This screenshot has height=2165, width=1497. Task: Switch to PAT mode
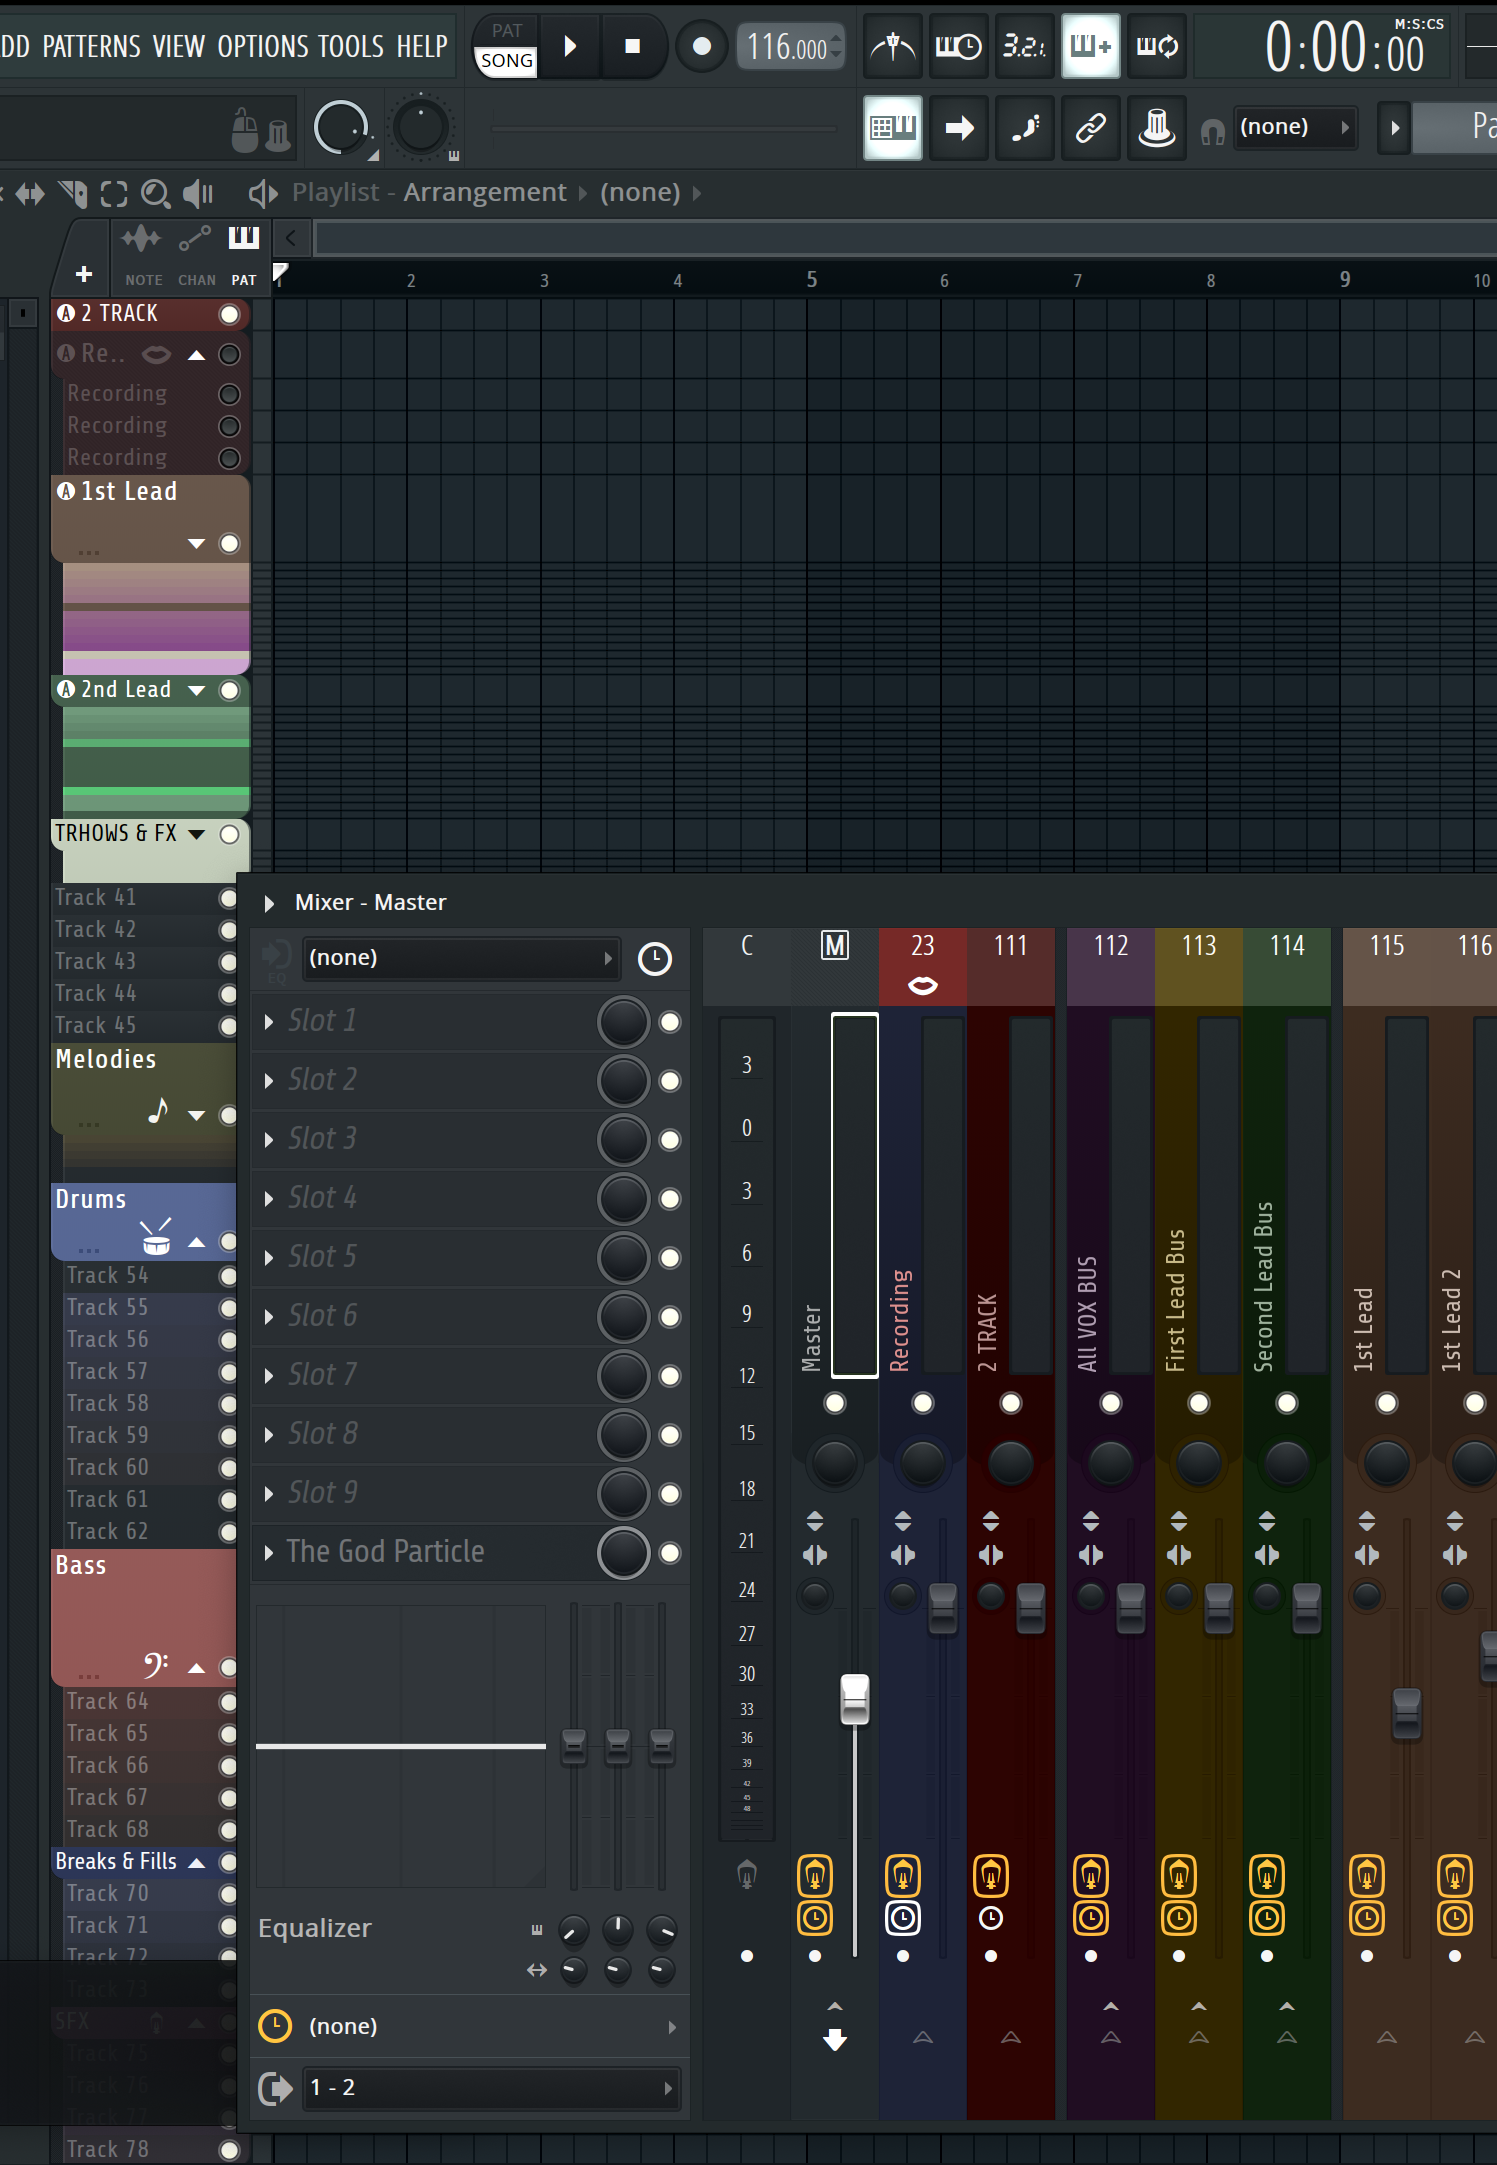(x=507, y=31)
